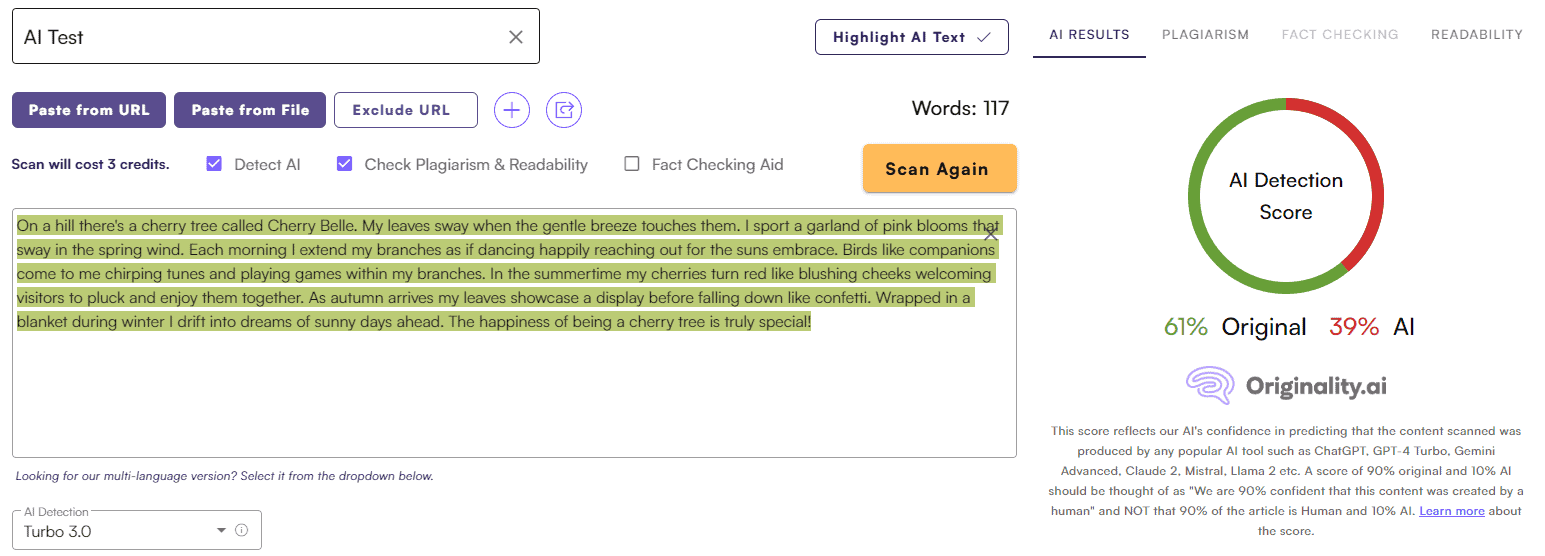Click the Paste from File button

(250, 110)
